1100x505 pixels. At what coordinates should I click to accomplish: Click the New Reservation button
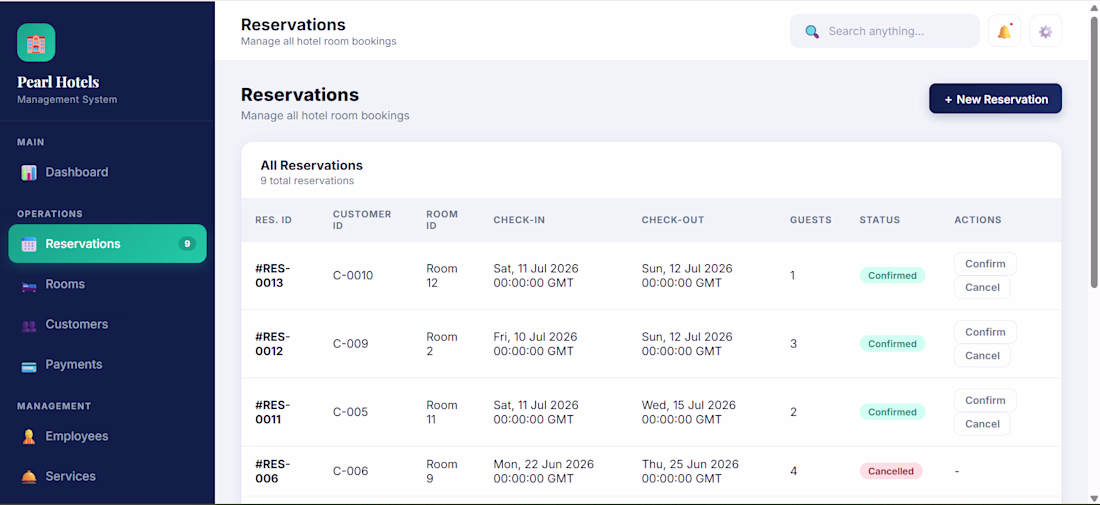tap(995, 99)
